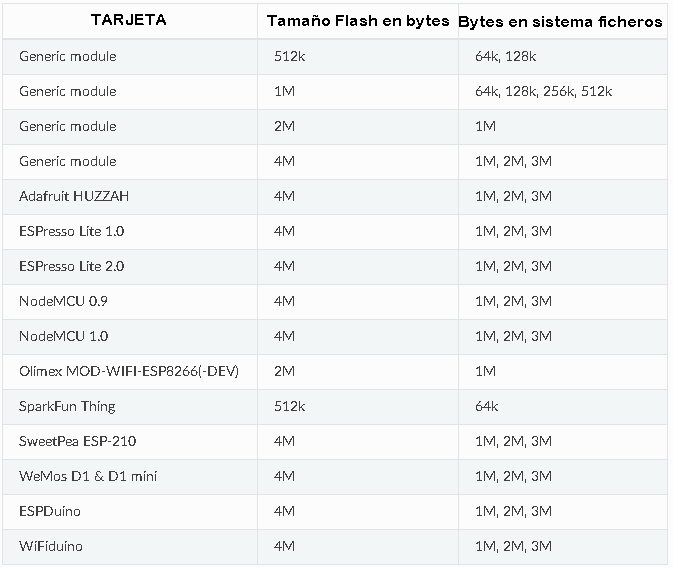Select WeMos D1 & D1 mini cell
The height and width of the screenshot is (568, 673).
pos(88,476)
